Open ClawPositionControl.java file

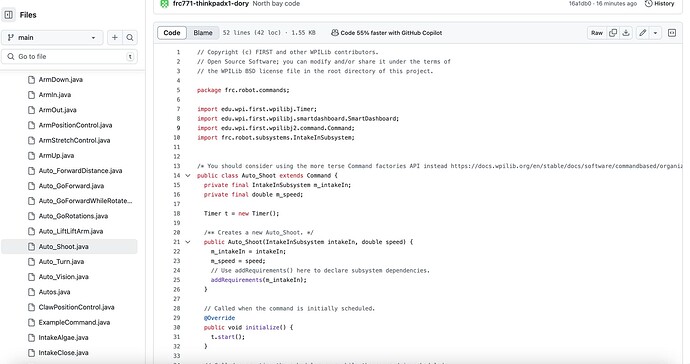(76, 307)
